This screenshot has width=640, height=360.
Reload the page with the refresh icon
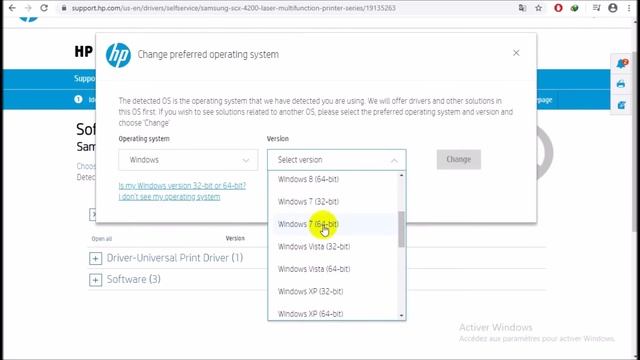[x=44, y=8]
